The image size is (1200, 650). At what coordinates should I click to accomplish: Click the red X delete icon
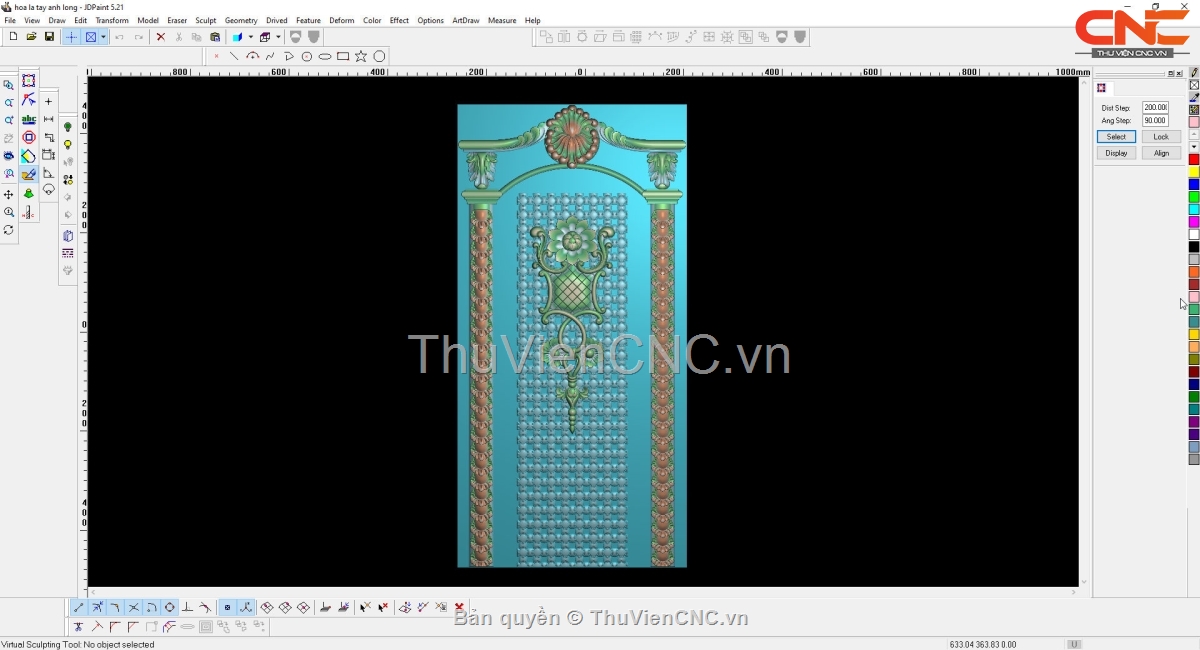[x=160, y=37]
